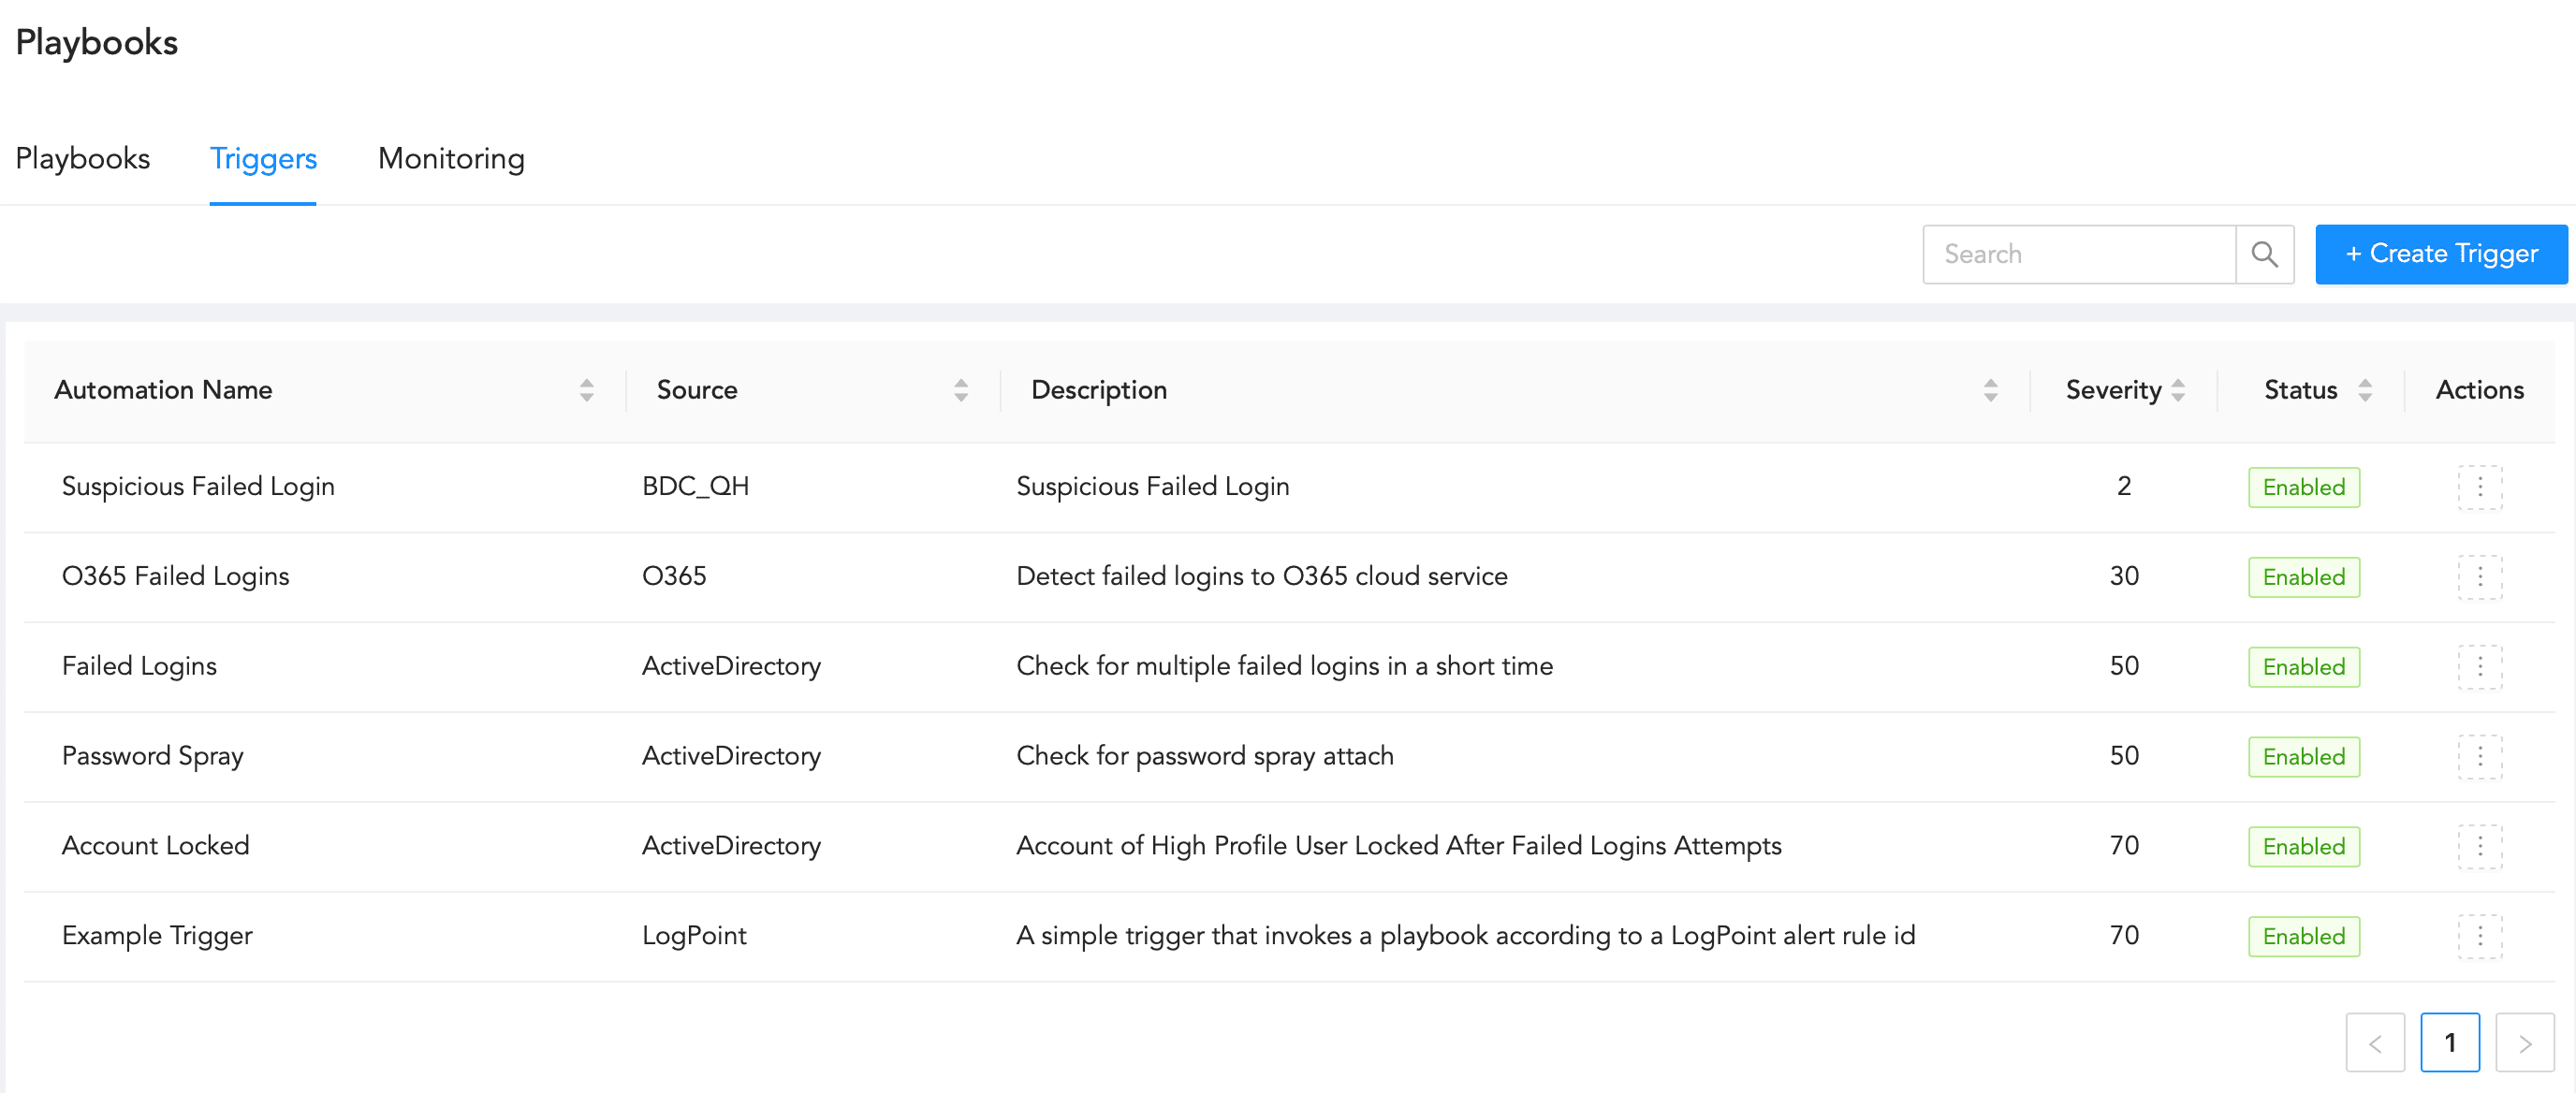Focus the Search input field
Viewport: 2576px width, 1093px height.
point(2078,254)
